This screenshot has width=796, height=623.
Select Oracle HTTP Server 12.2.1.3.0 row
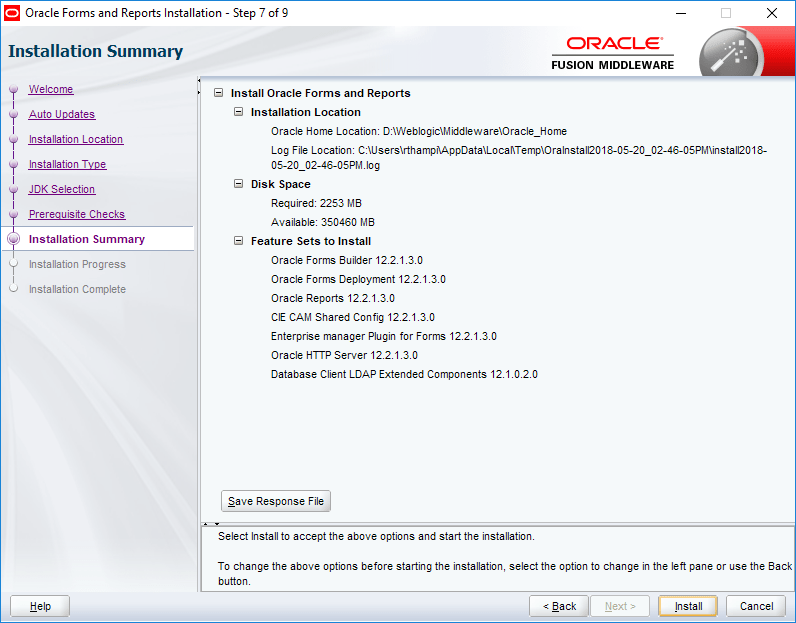tap(344, 355)
